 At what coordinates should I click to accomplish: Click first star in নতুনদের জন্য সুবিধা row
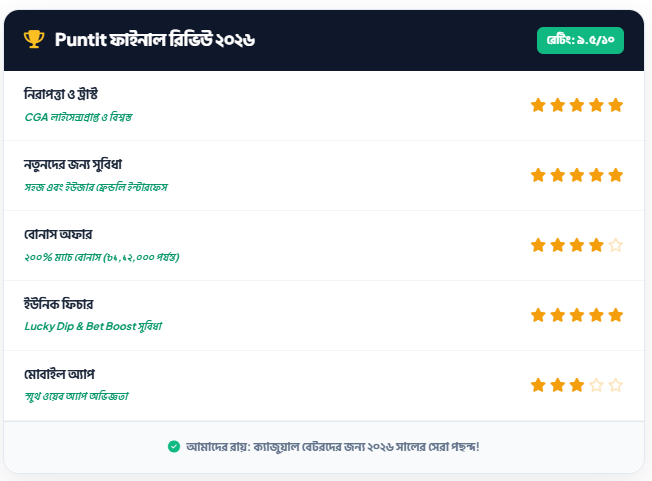538,175
